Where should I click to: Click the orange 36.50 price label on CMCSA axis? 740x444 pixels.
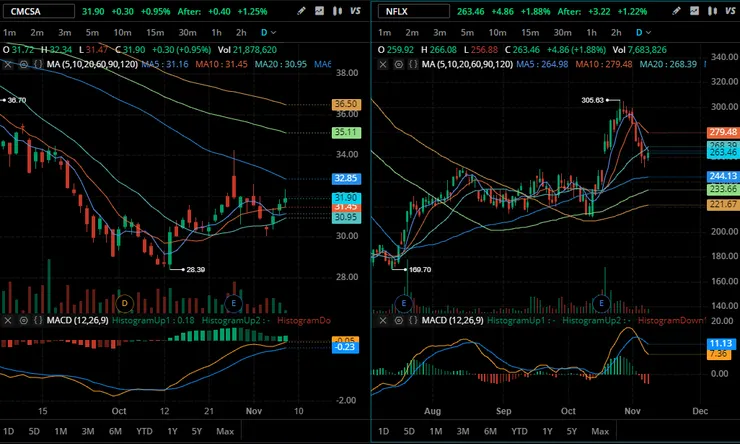[346, 104]
